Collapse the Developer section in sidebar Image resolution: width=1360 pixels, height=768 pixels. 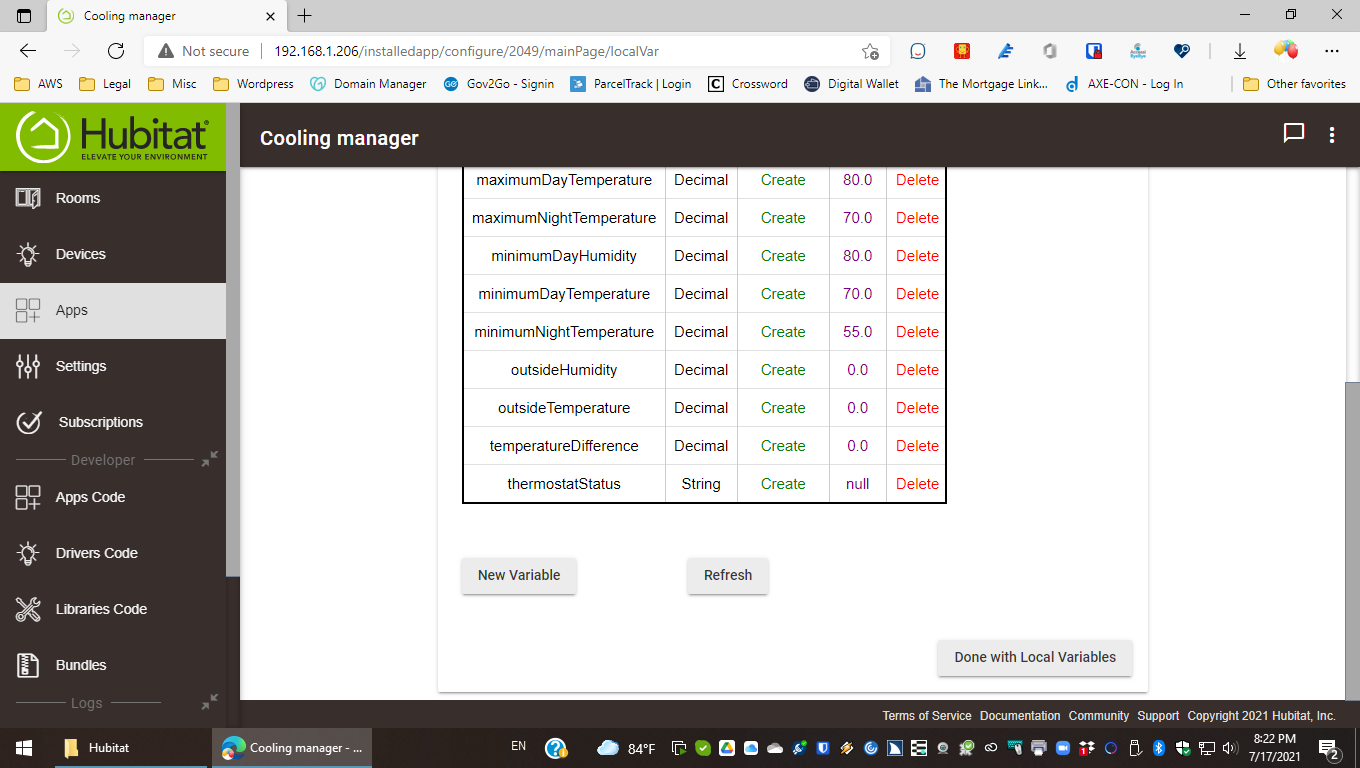pyautogui.click(x=209, y=459)
